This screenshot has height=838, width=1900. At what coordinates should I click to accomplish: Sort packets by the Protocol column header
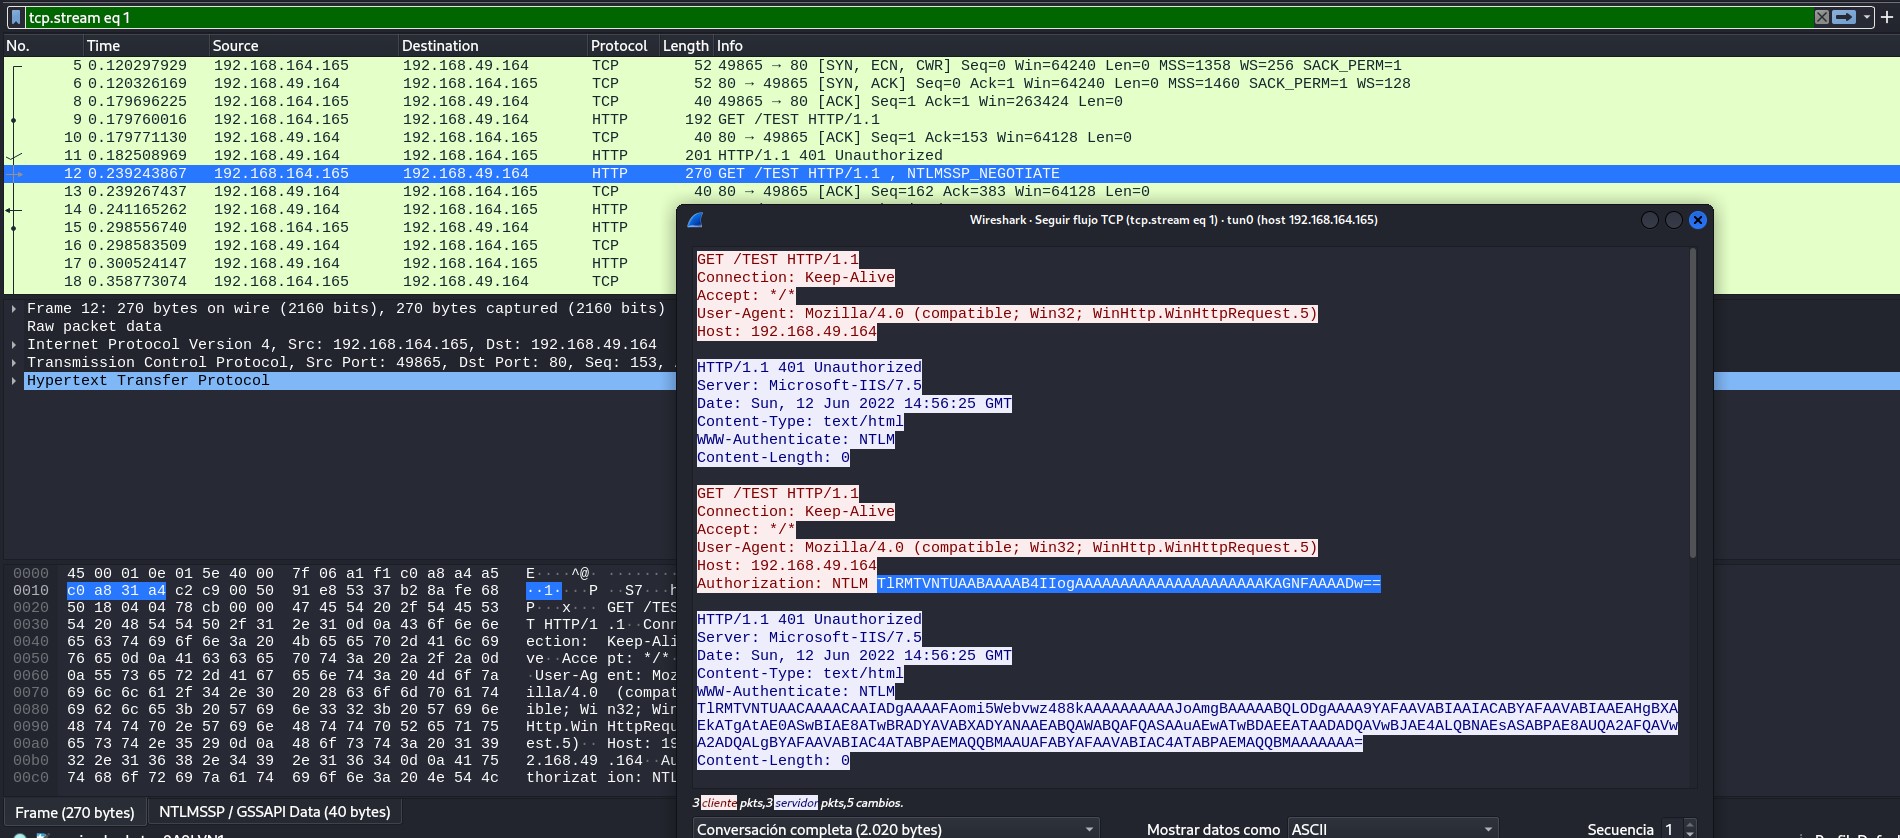(619, 46)
